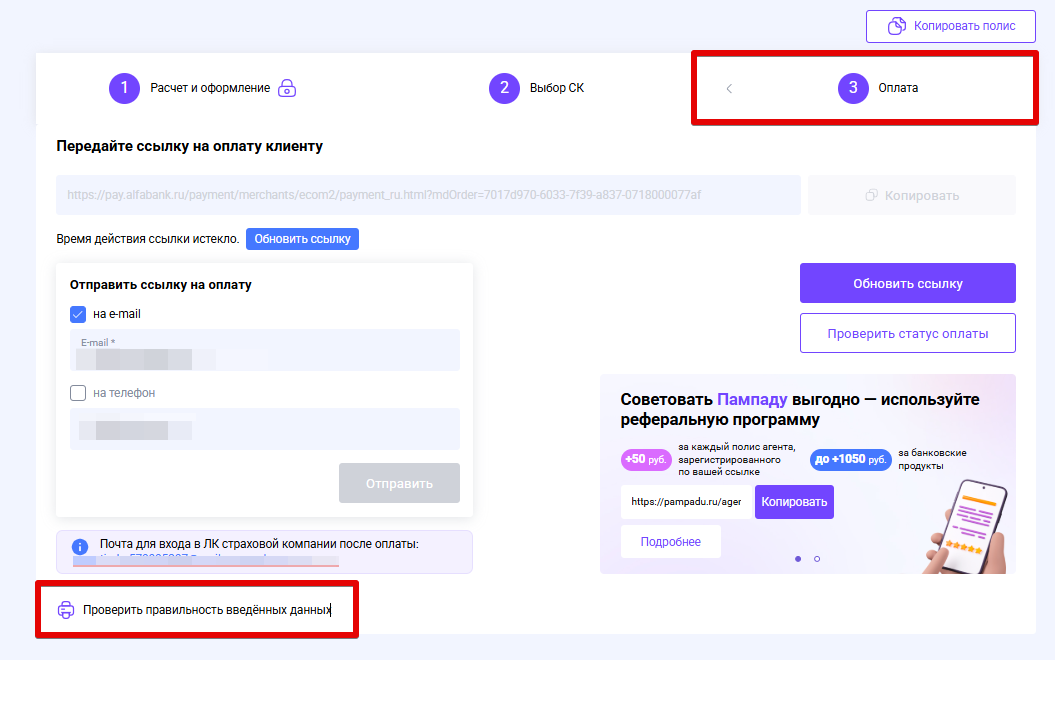Click the step 3 number circle
The image size is (1055, 709).
(x=853, y=88)
